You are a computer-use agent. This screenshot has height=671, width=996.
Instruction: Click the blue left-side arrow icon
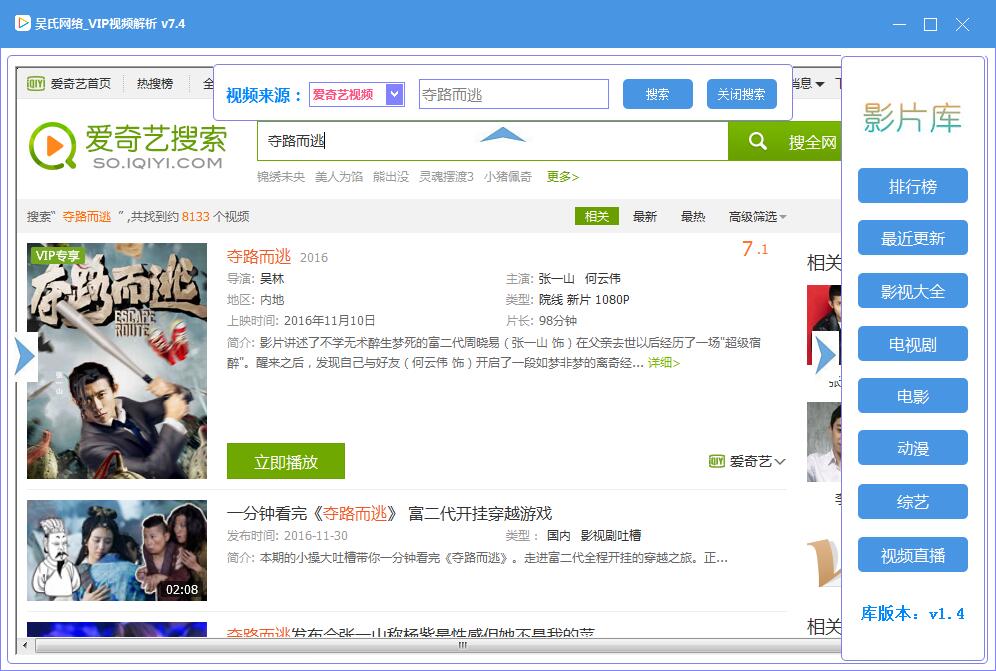[x=25, y=356]
